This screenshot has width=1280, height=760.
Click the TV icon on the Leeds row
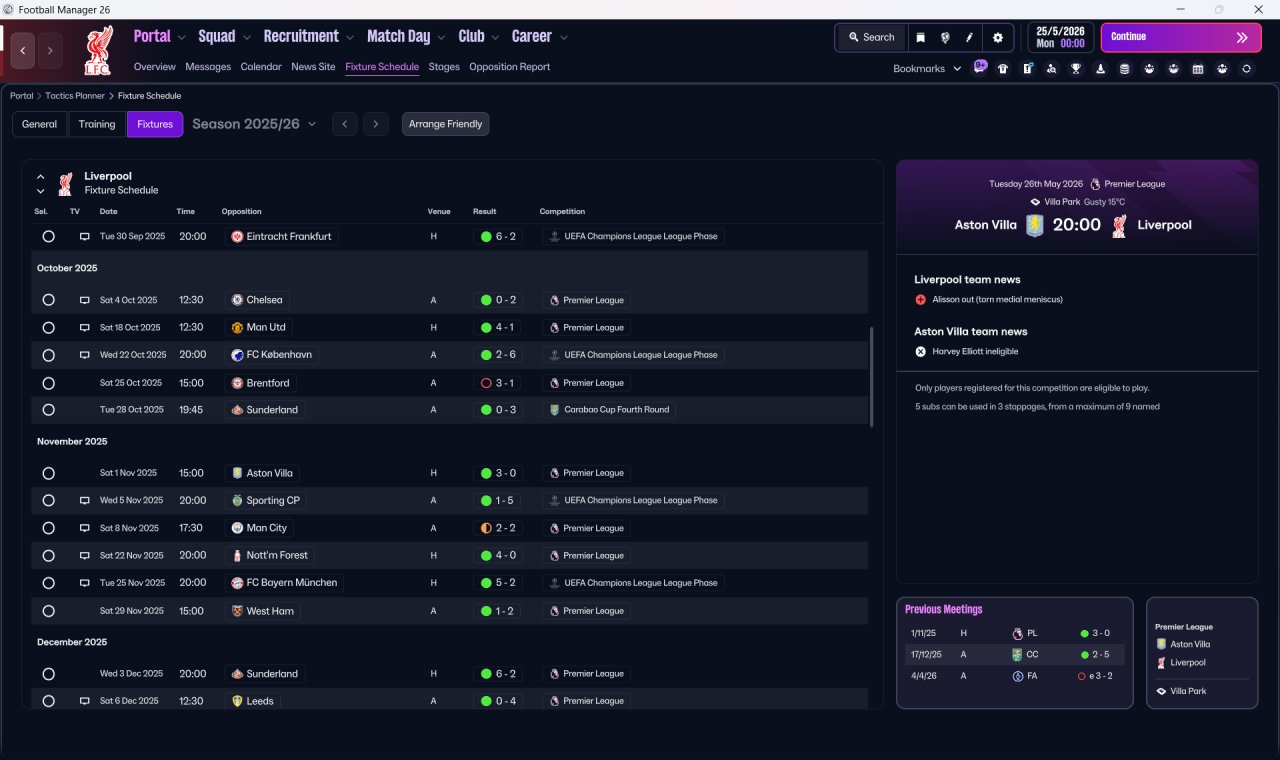point(85,701)
